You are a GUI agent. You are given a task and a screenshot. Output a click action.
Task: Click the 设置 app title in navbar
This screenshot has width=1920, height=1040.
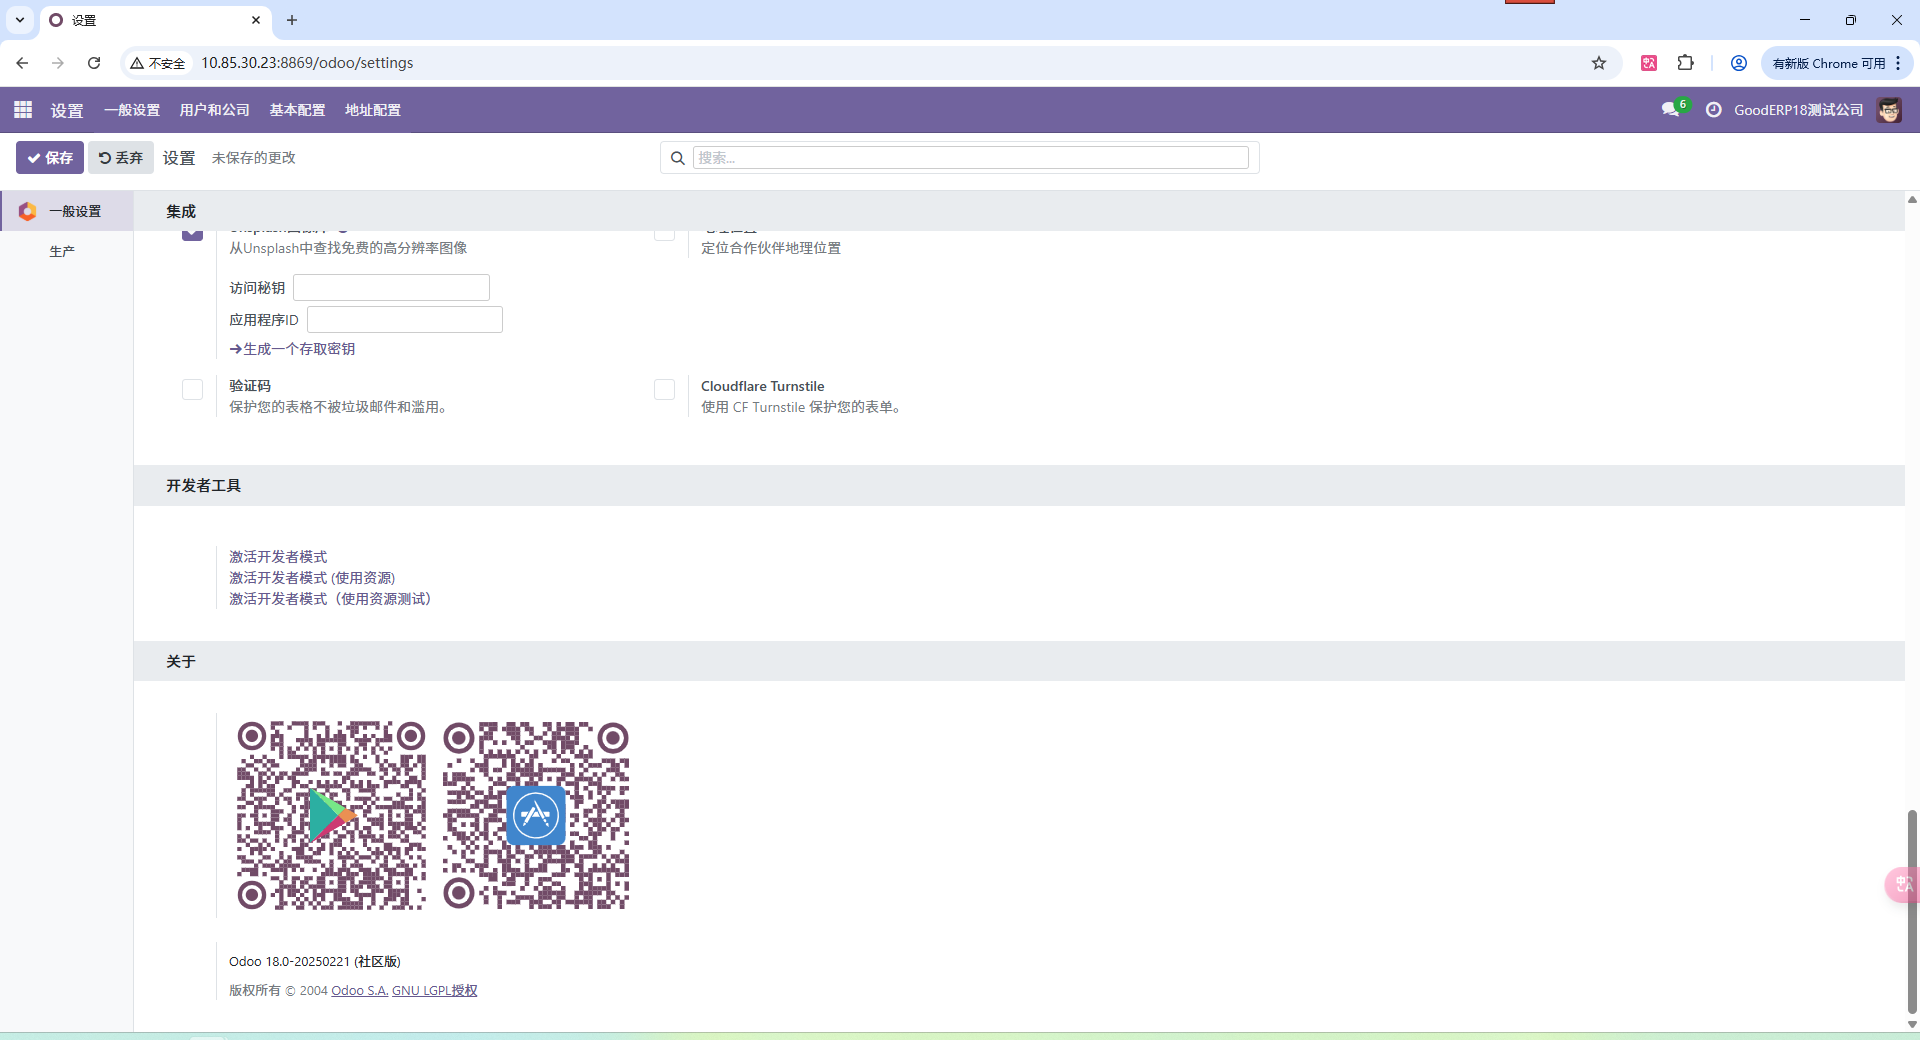tap(67, 110)
